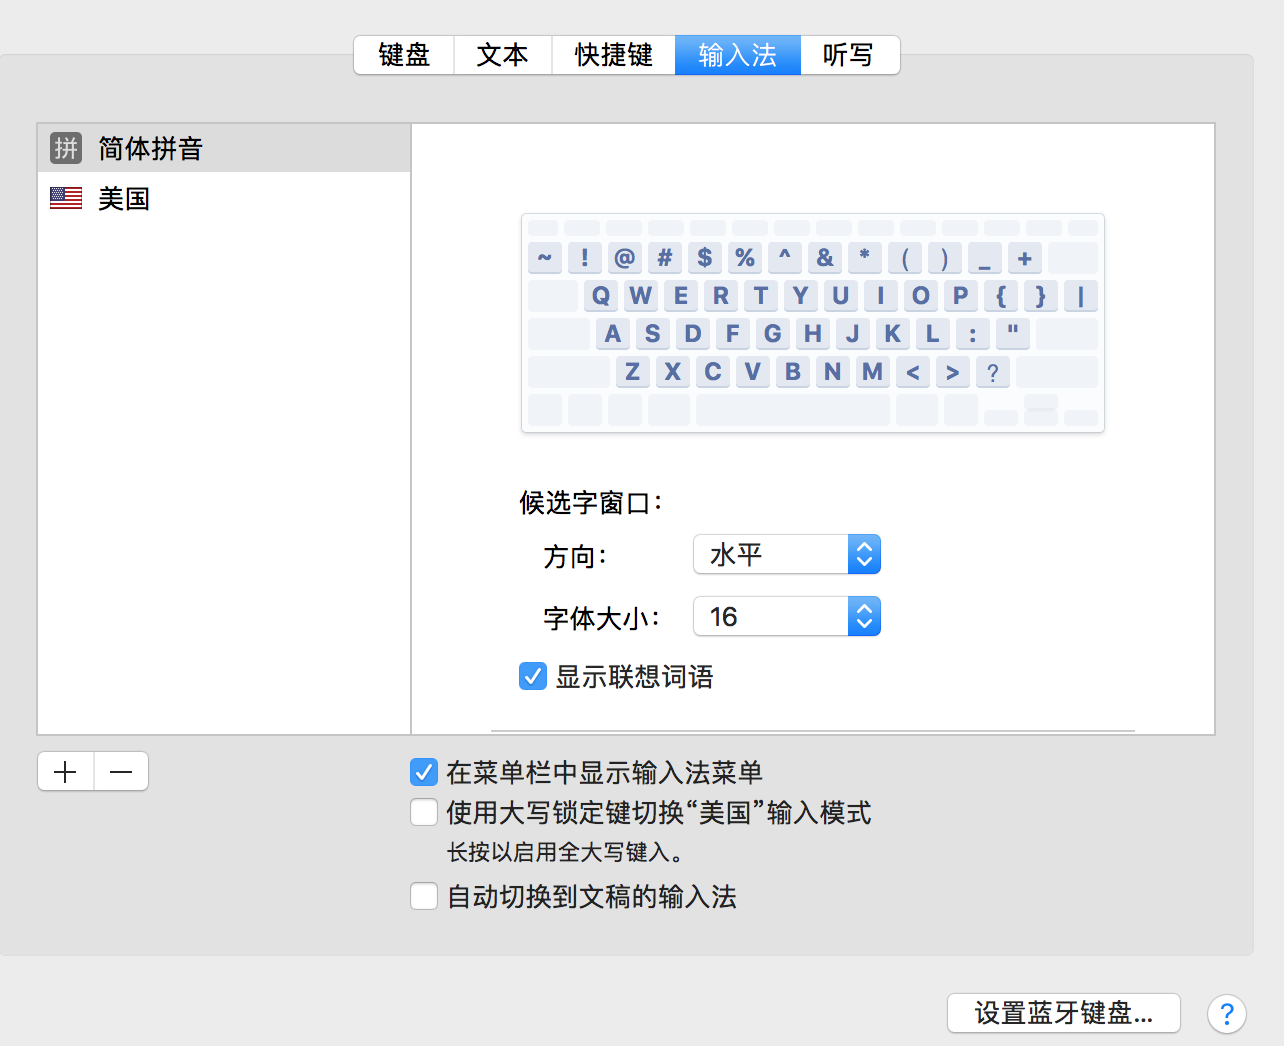Screen dimensions: 1284x1046
Task: Toggle caps lock 美国 input mode checkbox
Action: (424, 812)
